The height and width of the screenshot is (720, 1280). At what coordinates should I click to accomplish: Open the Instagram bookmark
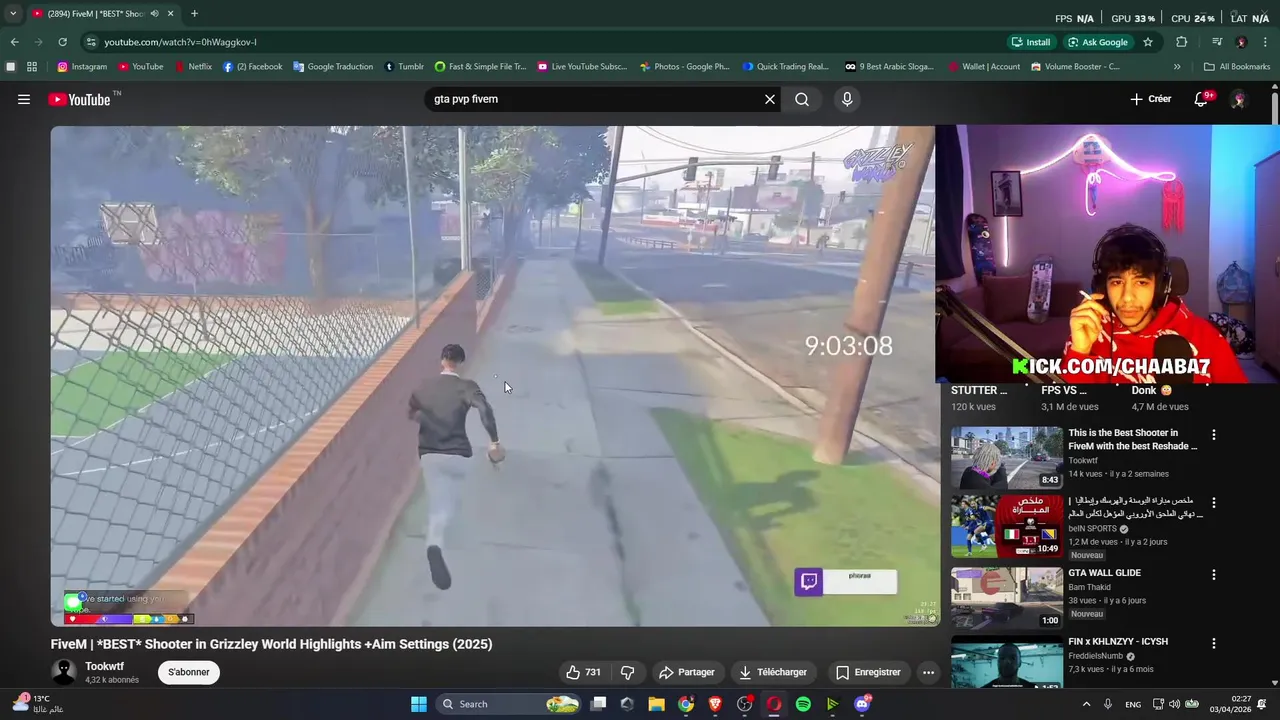coord(82,67)
